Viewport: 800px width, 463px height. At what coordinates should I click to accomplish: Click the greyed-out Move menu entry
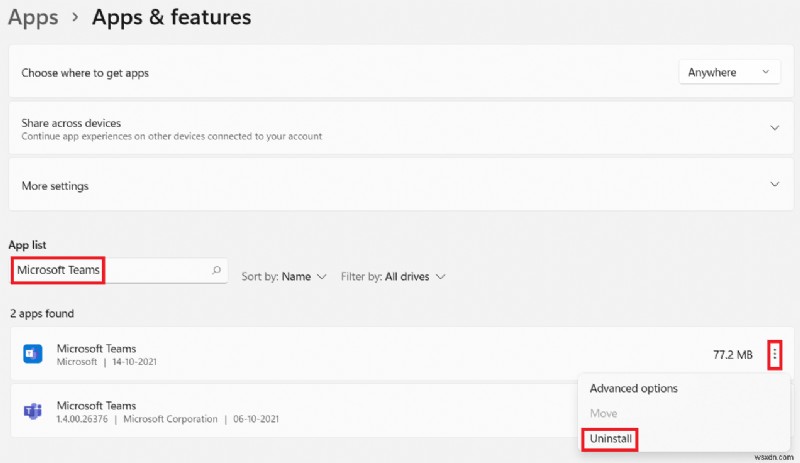[603, 413]
